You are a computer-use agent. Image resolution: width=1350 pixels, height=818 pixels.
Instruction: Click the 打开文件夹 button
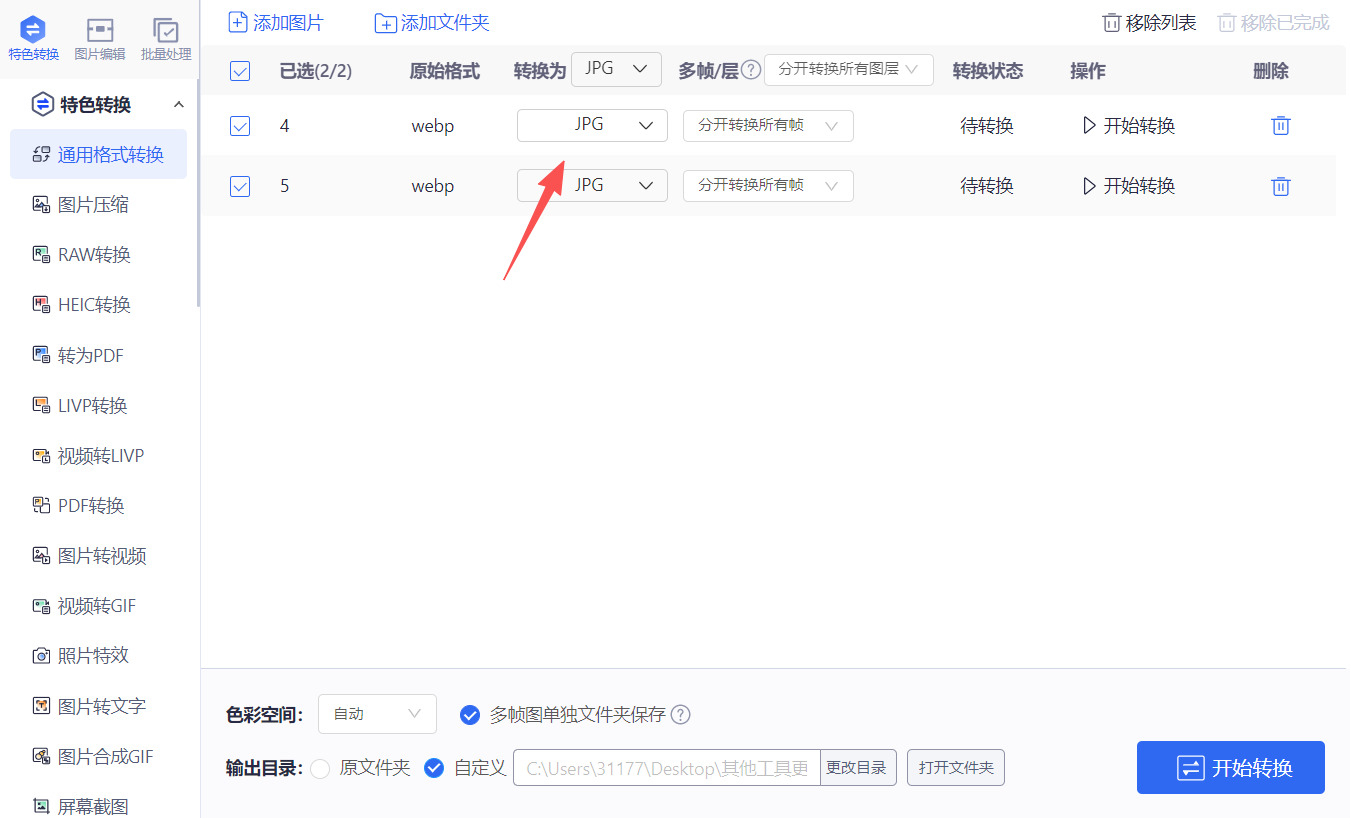(956, 768)
